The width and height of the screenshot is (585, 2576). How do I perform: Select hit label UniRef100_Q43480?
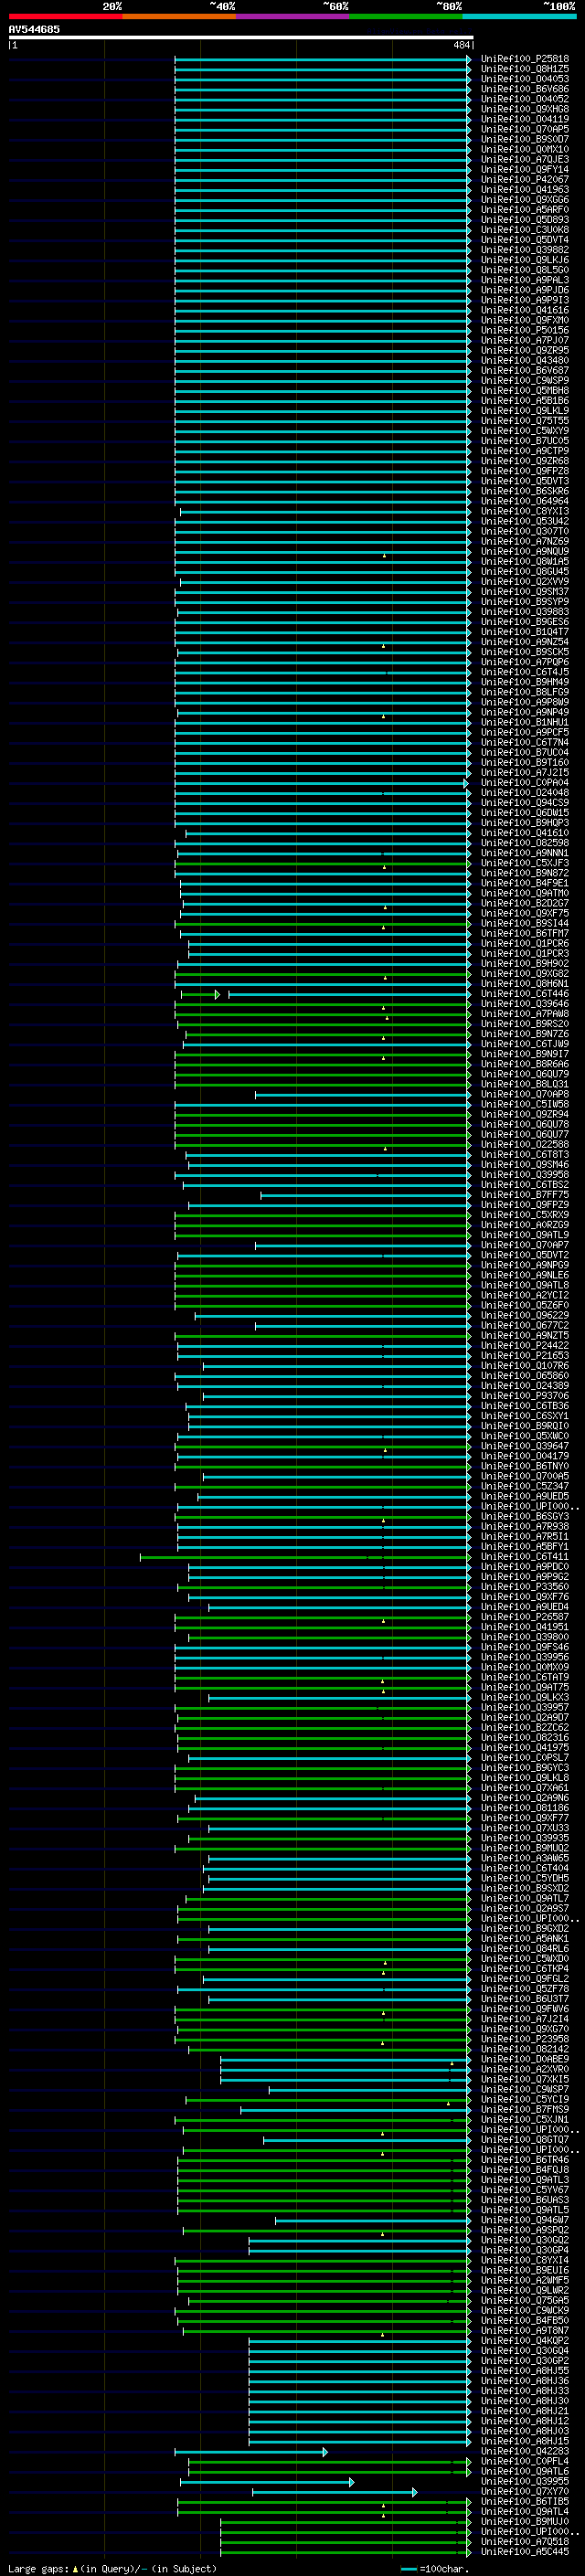click(525, 360)
